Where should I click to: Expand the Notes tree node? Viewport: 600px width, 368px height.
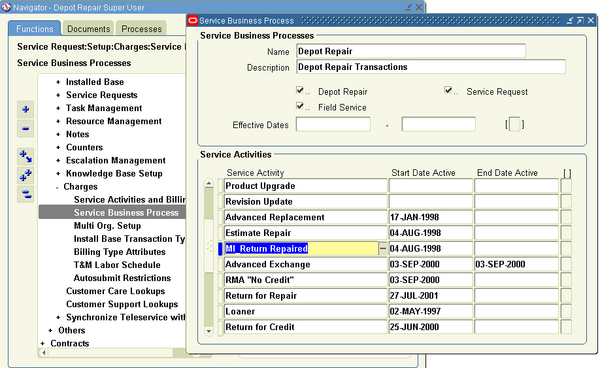coord(58,134)
